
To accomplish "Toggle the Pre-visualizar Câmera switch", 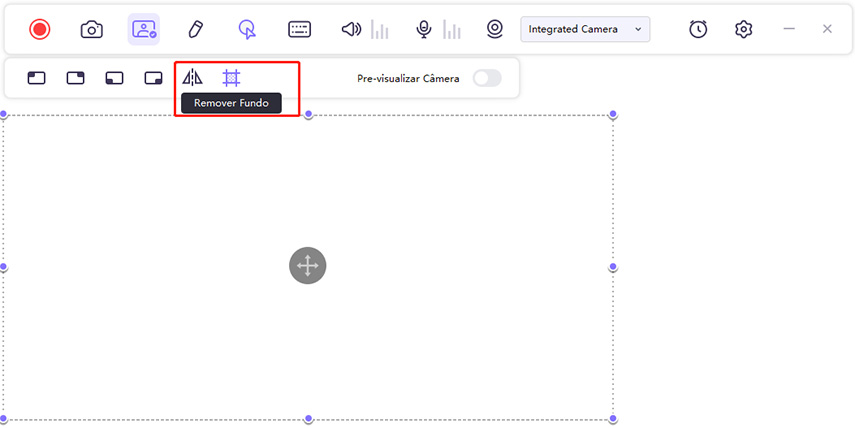I will 487,79.
